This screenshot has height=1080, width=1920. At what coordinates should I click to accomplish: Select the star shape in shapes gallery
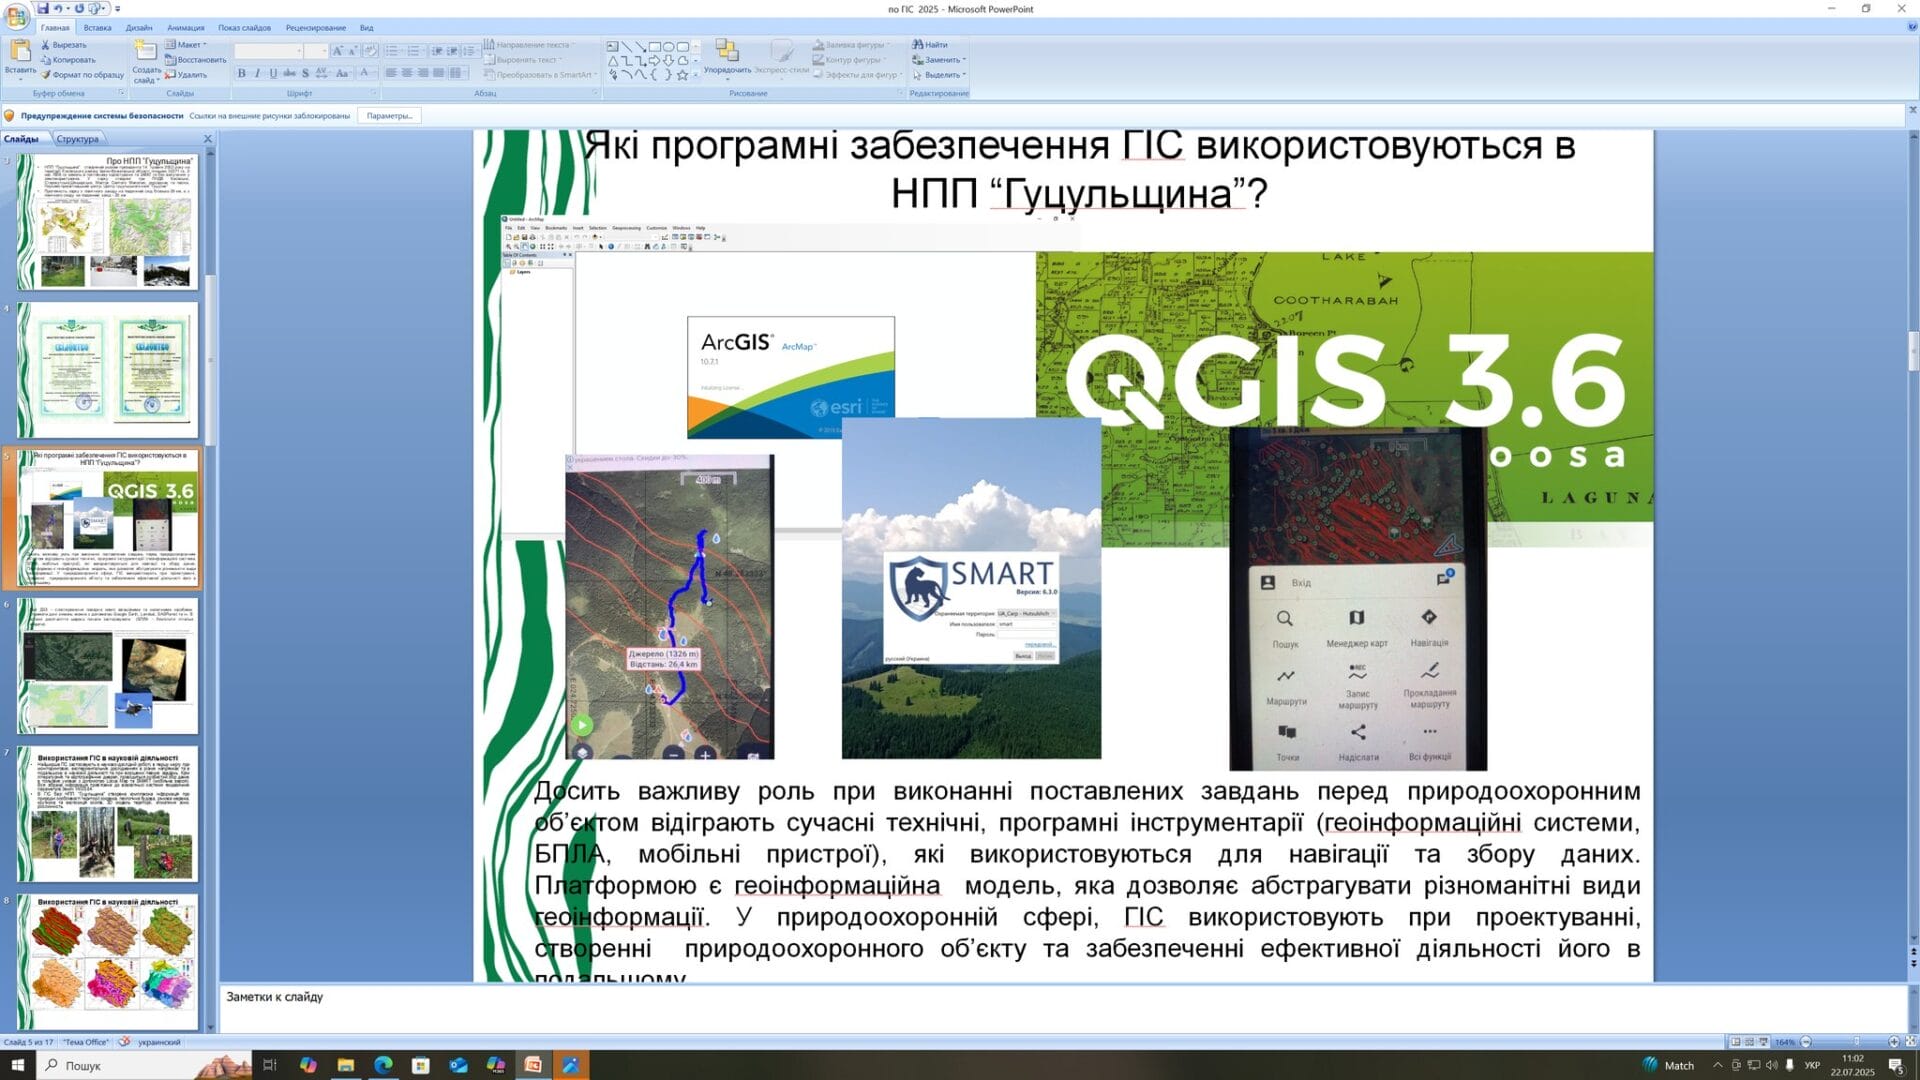682,75
